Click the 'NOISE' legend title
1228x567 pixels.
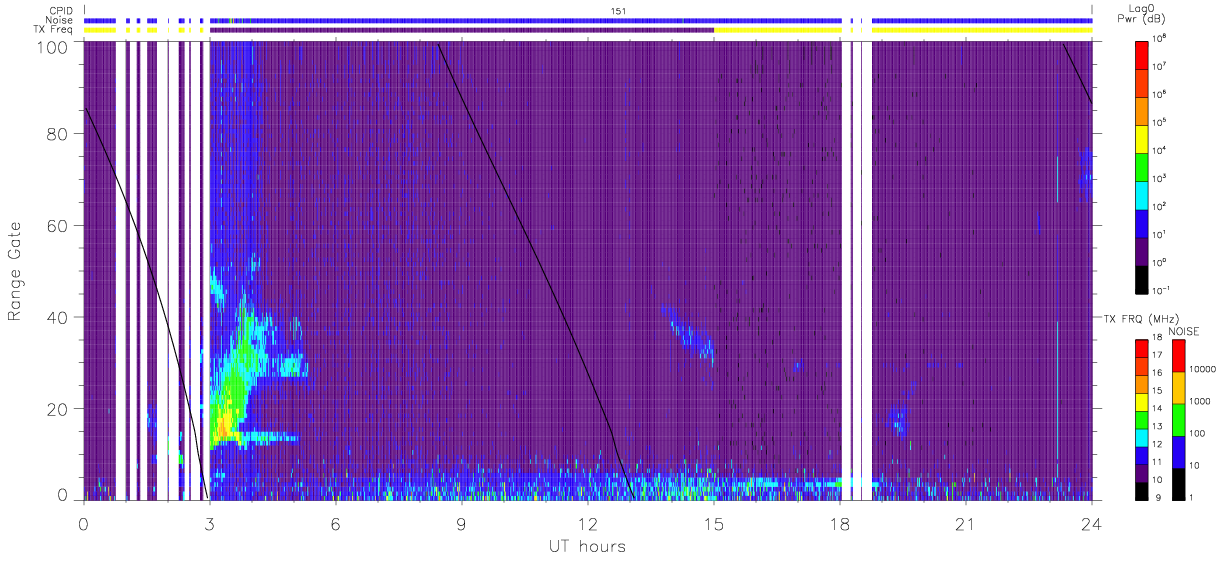(1183, 331)
